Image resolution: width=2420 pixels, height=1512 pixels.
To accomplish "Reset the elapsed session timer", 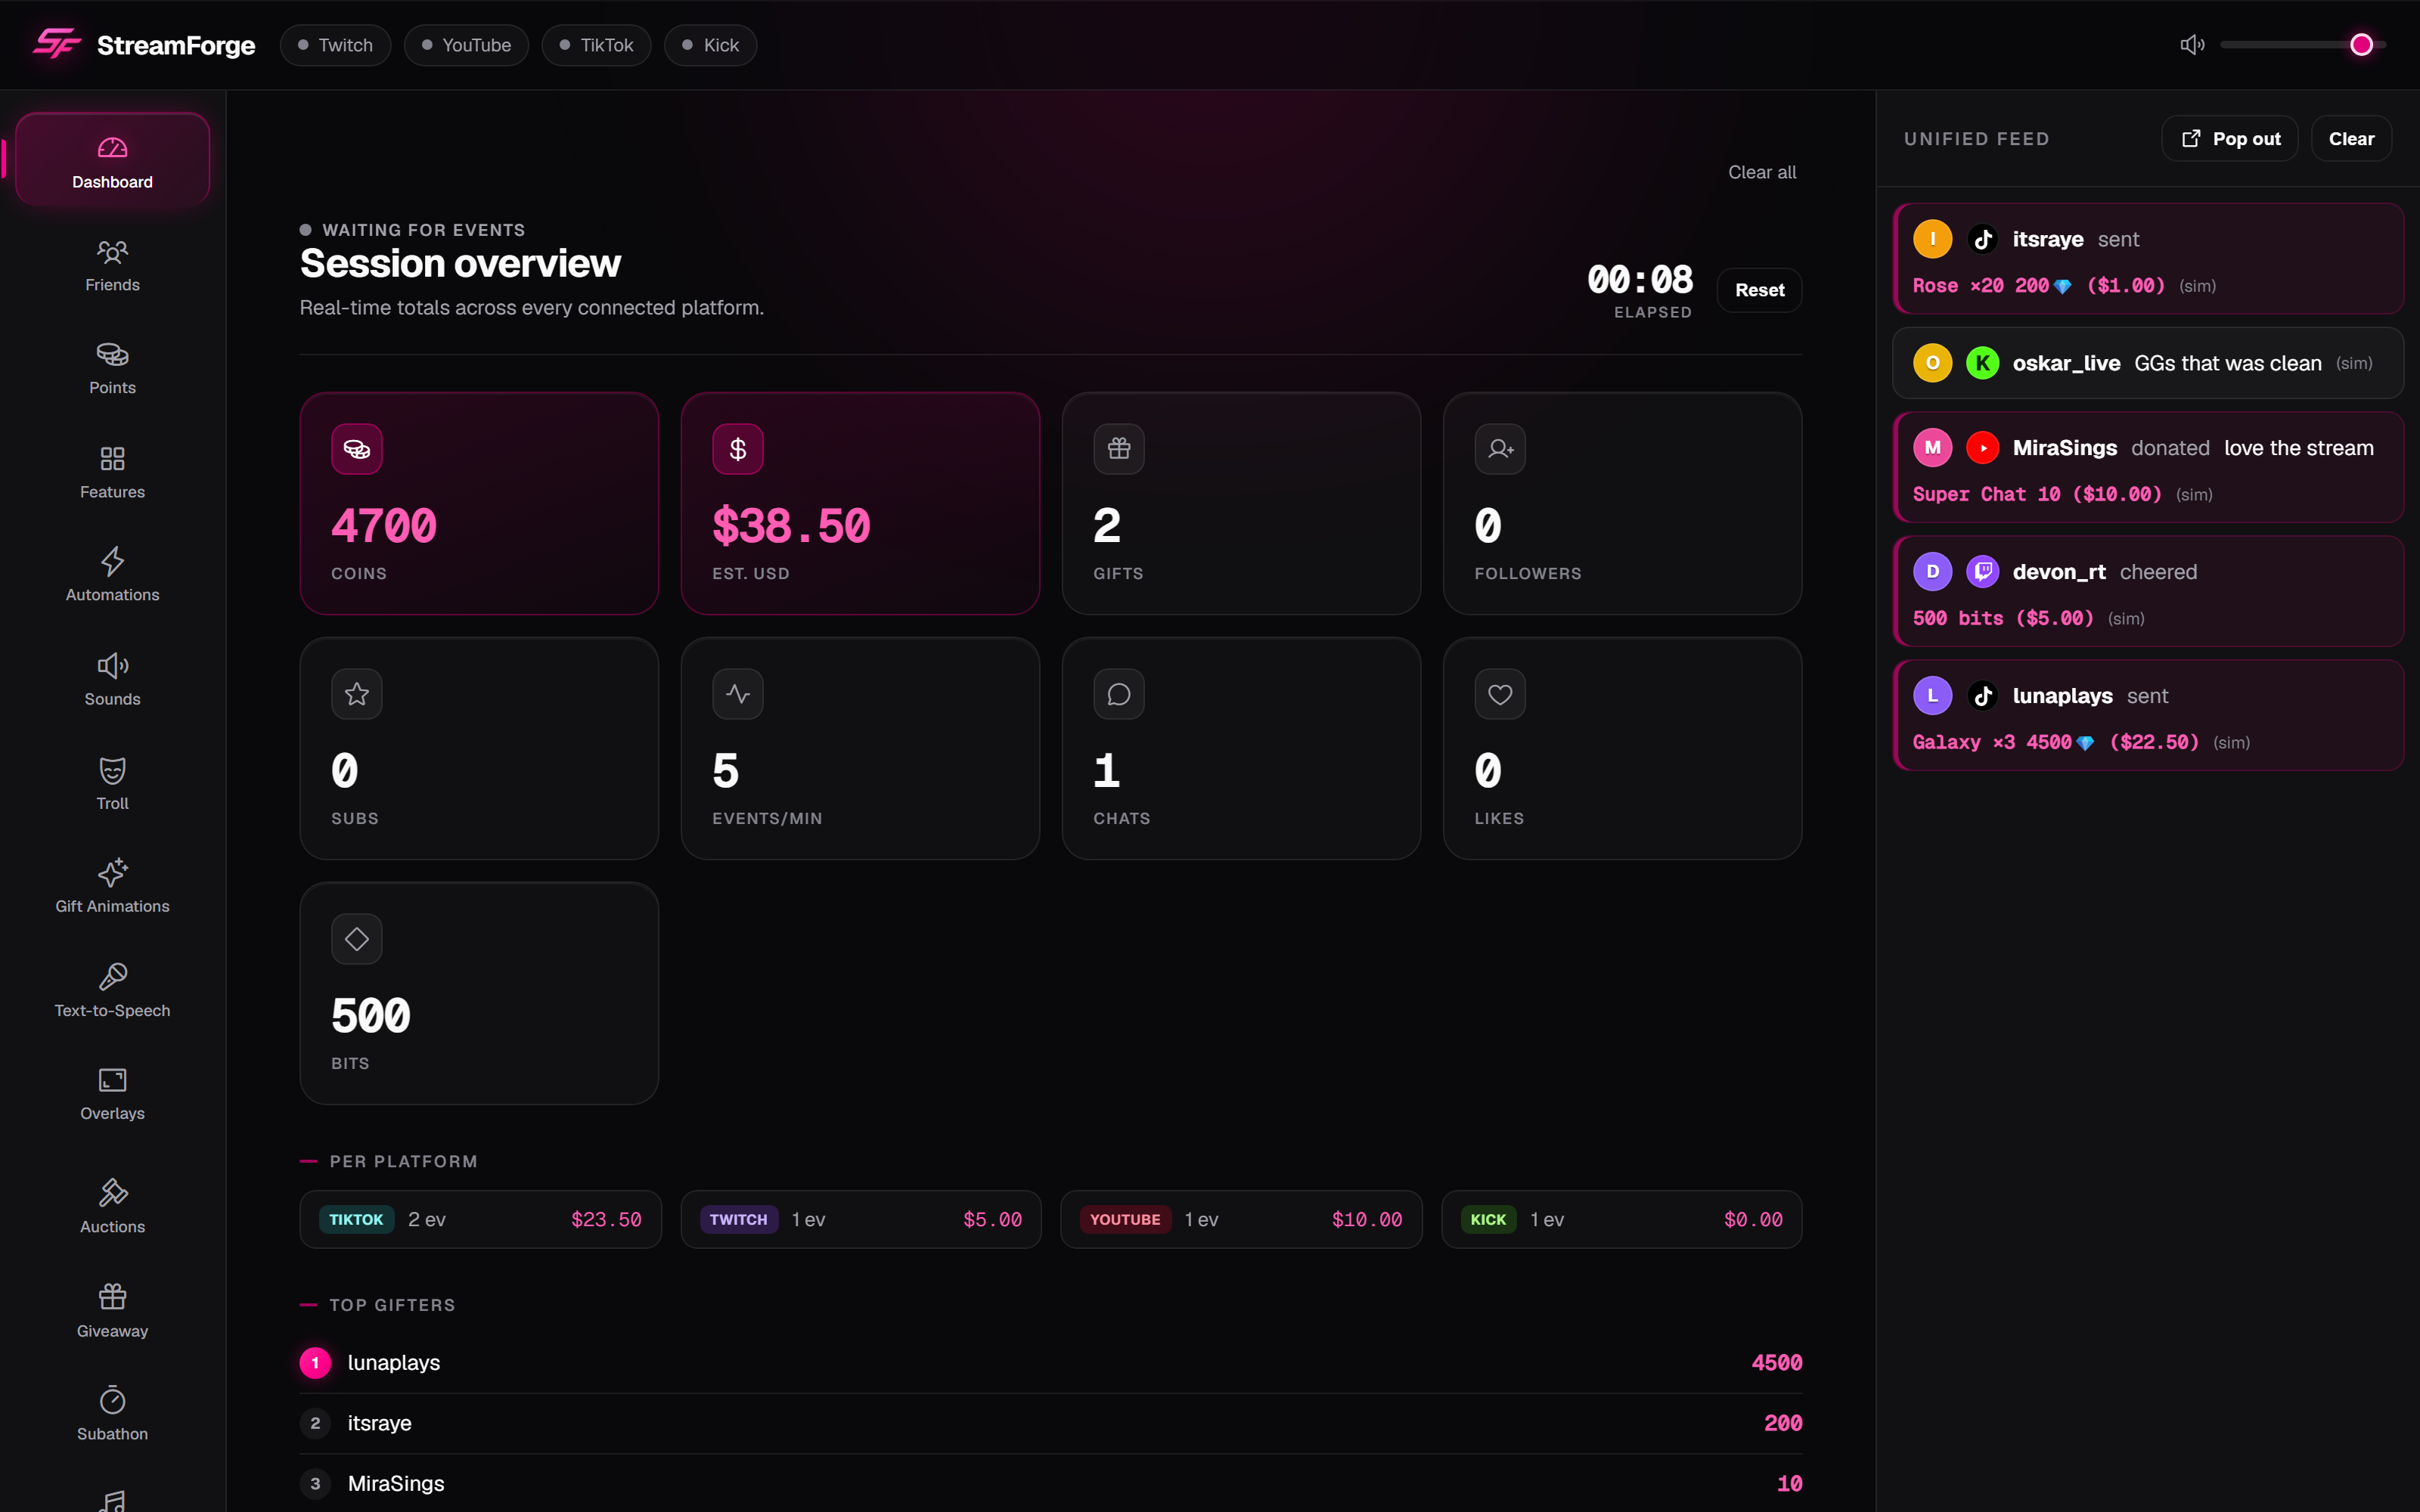I will point(1759,290).
